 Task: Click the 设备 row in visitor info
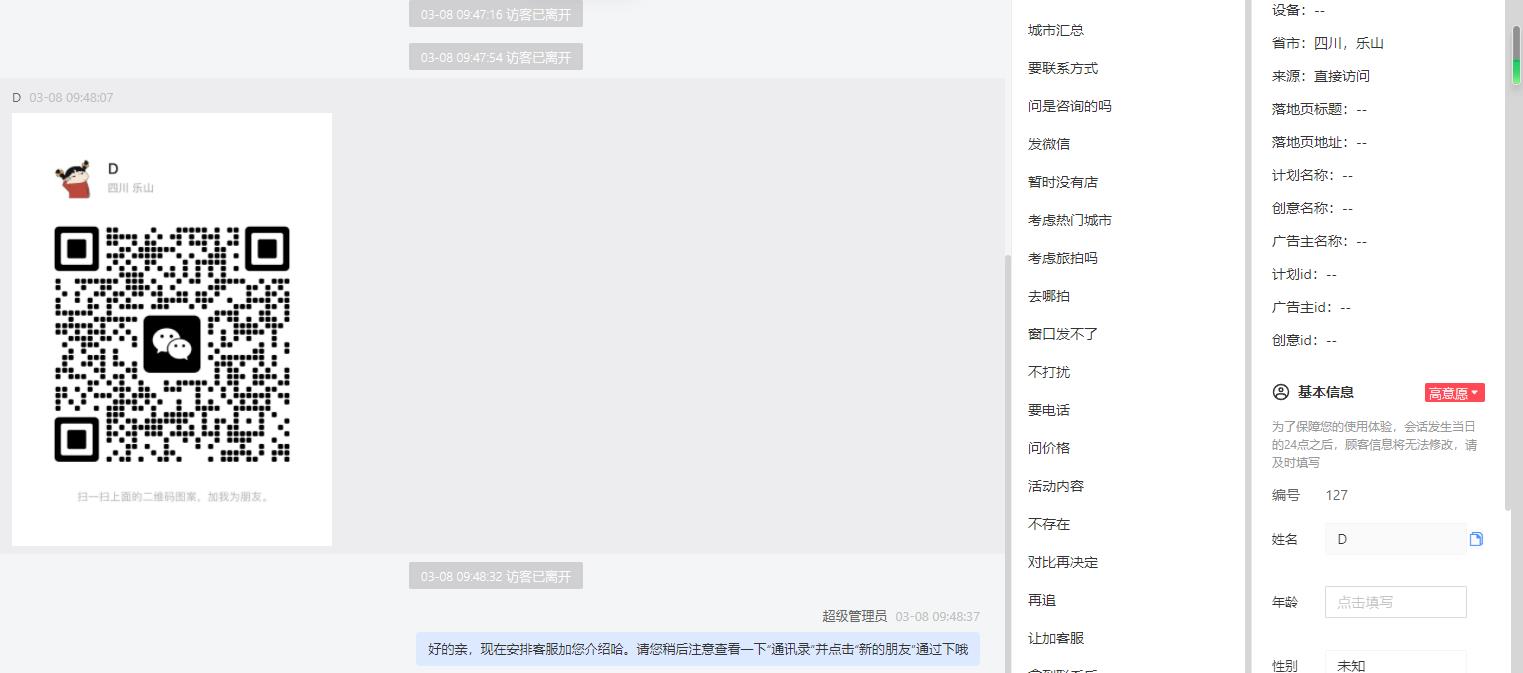click(x=1298, y=10)
